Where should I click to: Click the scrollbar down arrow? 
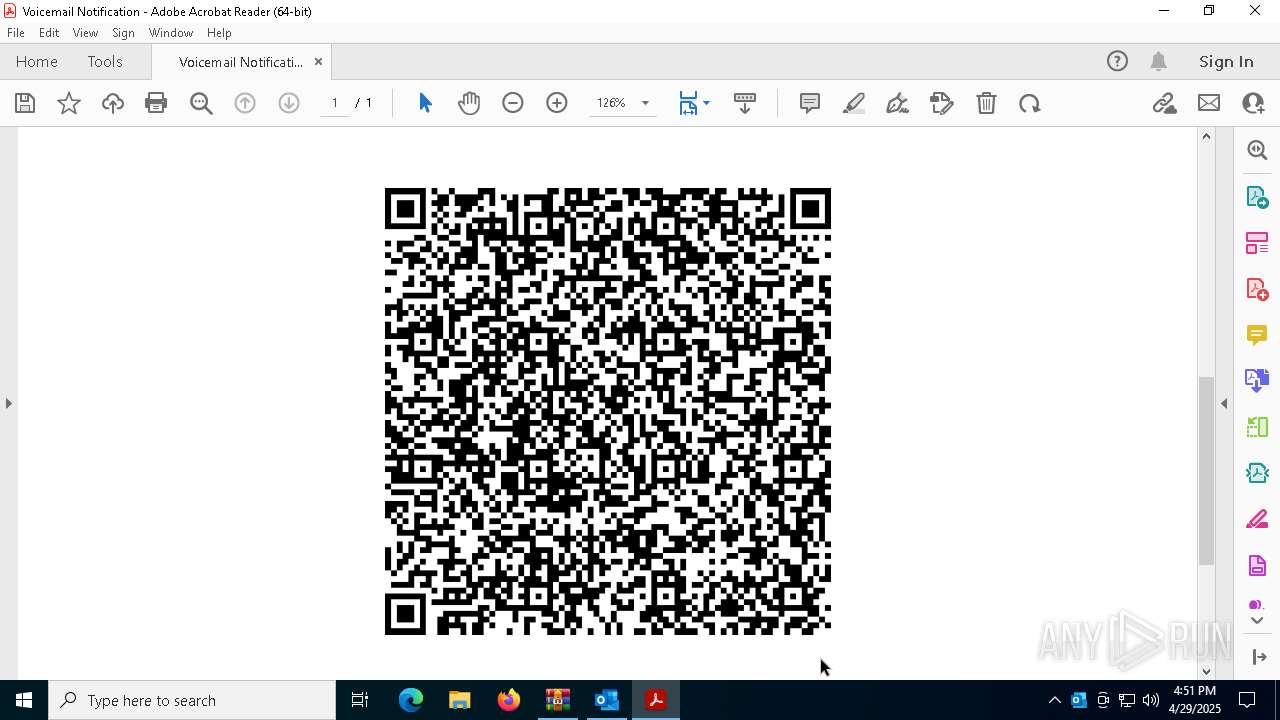(1206, 671)
